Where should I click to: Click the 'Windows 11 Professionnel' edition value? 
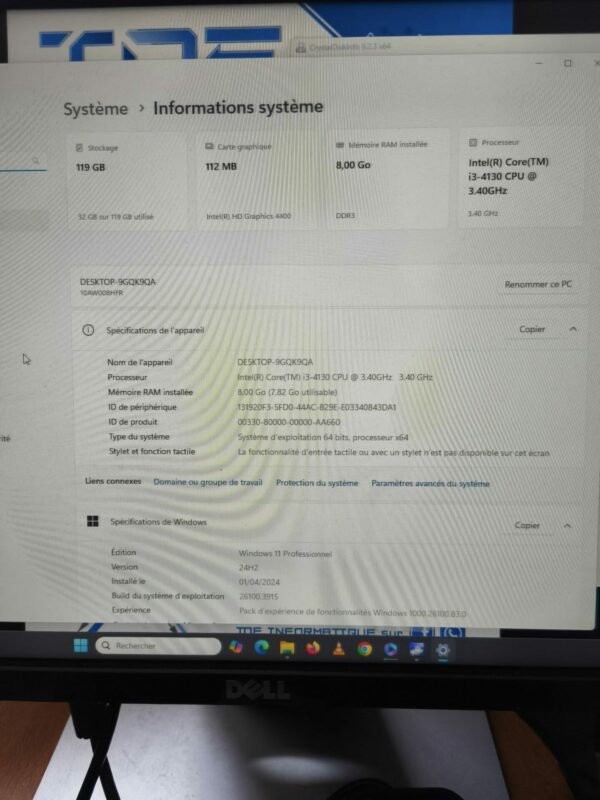click(285, 554)
